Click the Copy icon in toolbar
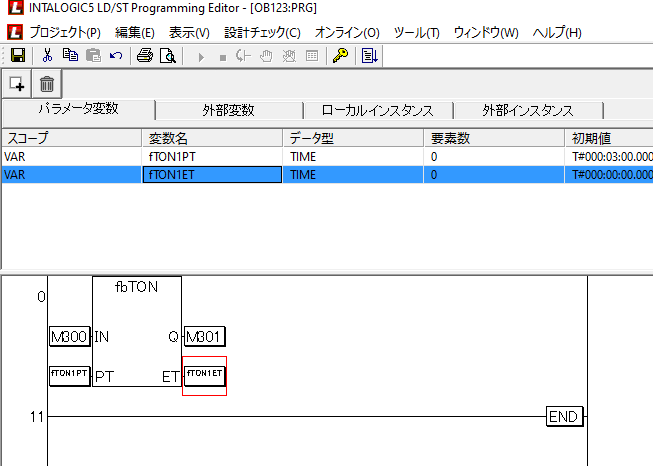 (70, 56)
